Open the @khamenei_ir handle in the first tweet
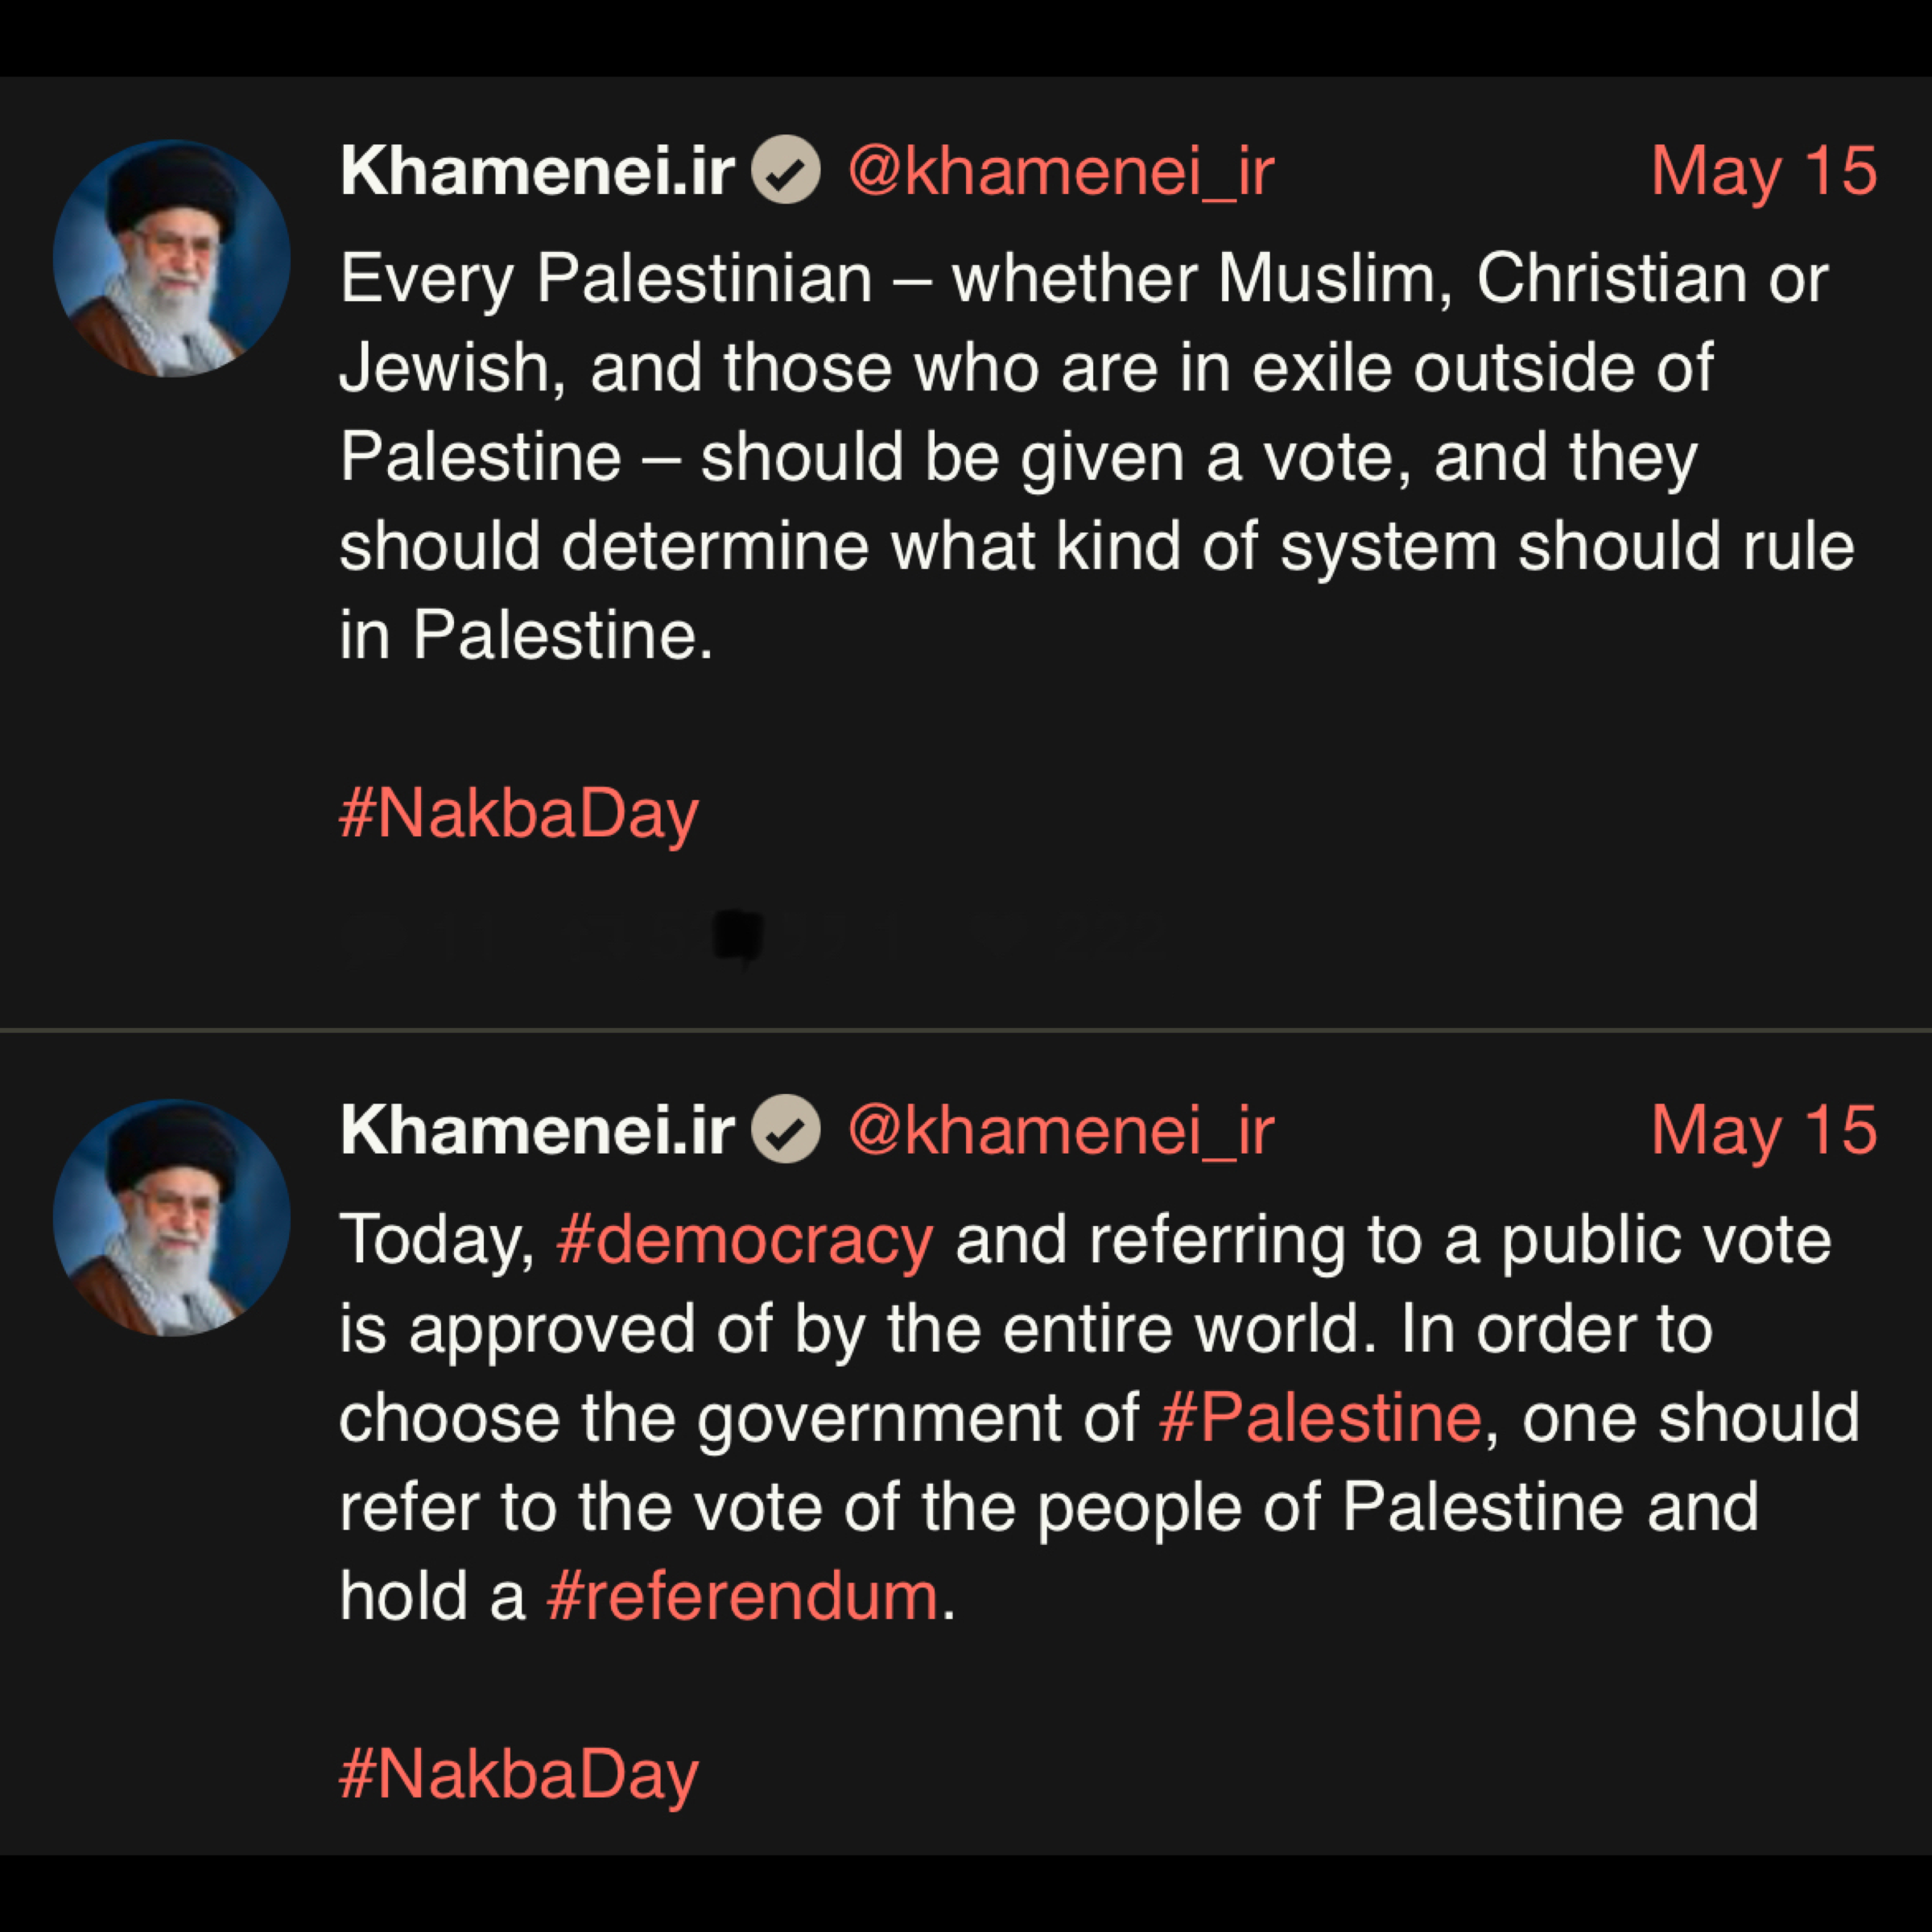The height and width of the screenshot is (1932, 1932). tap(1060, 171)
